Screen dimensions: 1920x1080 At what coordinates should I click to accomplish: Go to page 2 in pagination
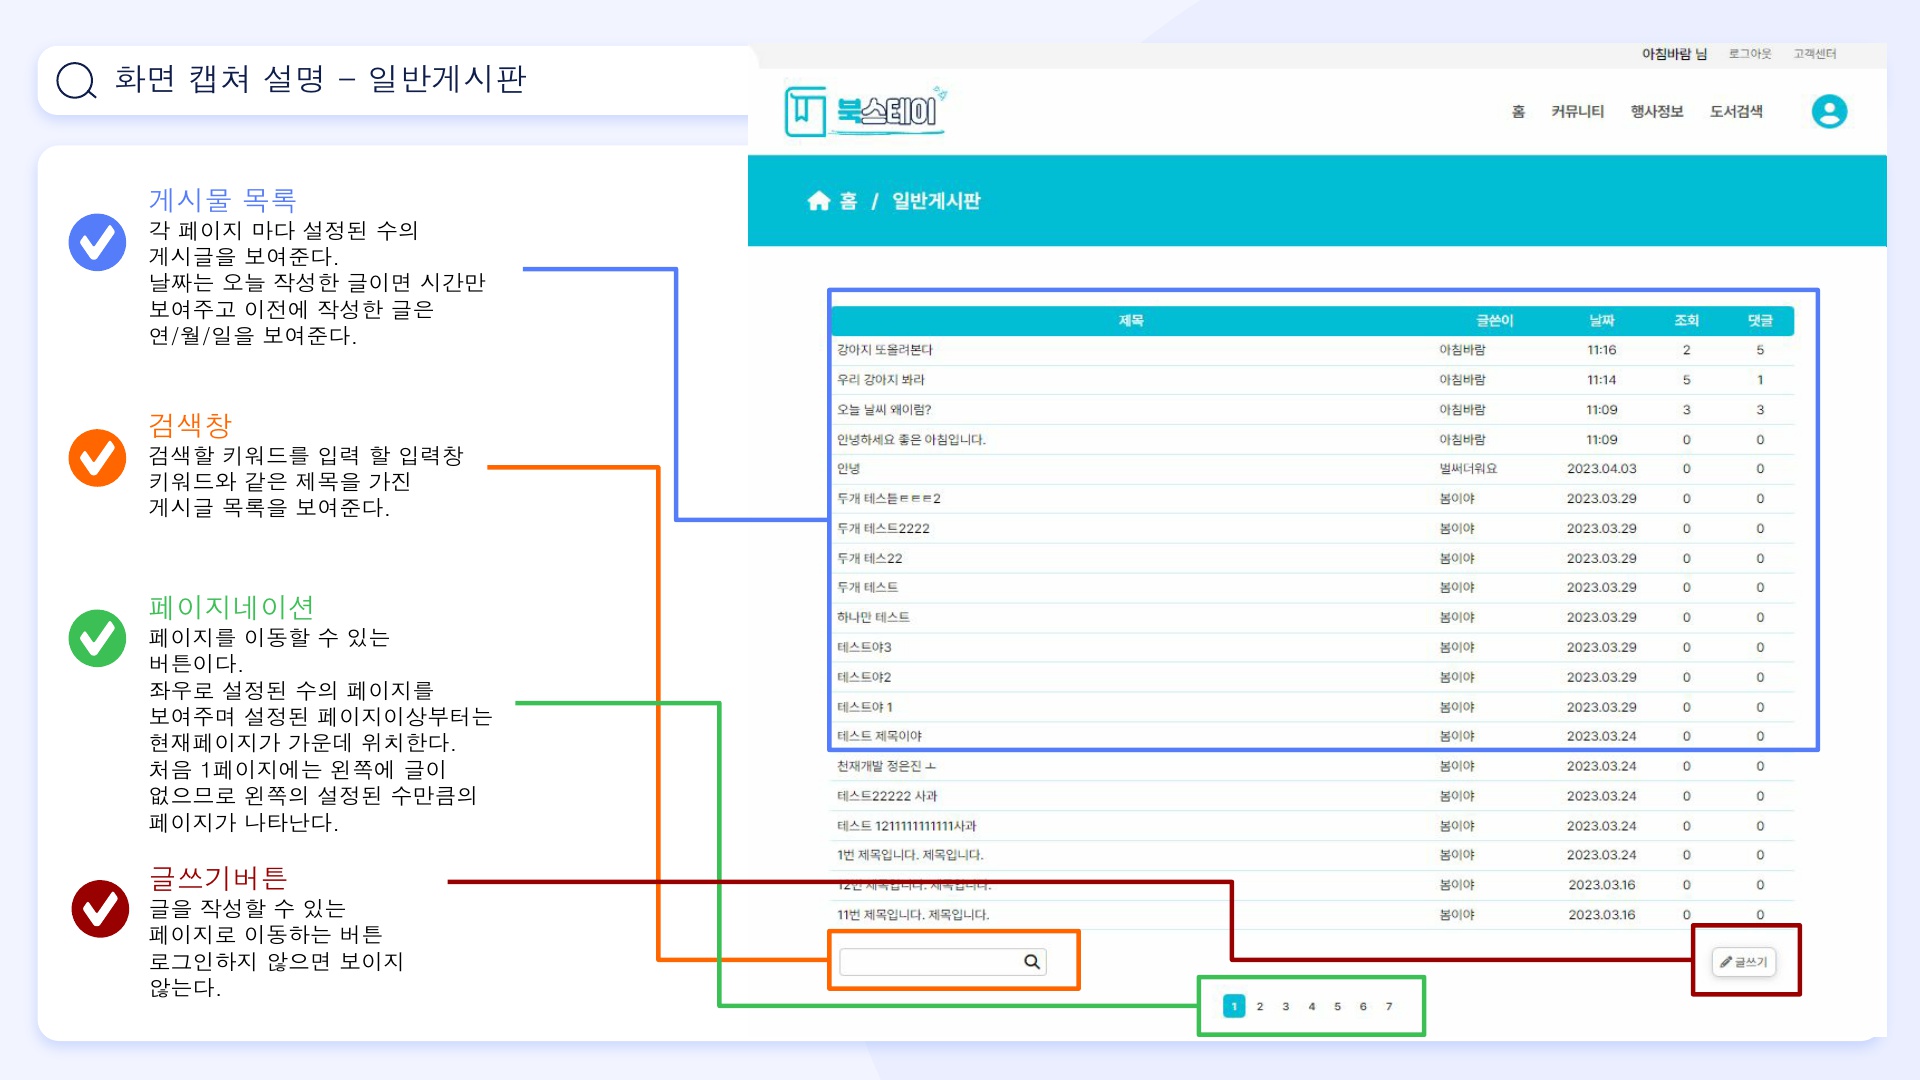(1260, 1006)
